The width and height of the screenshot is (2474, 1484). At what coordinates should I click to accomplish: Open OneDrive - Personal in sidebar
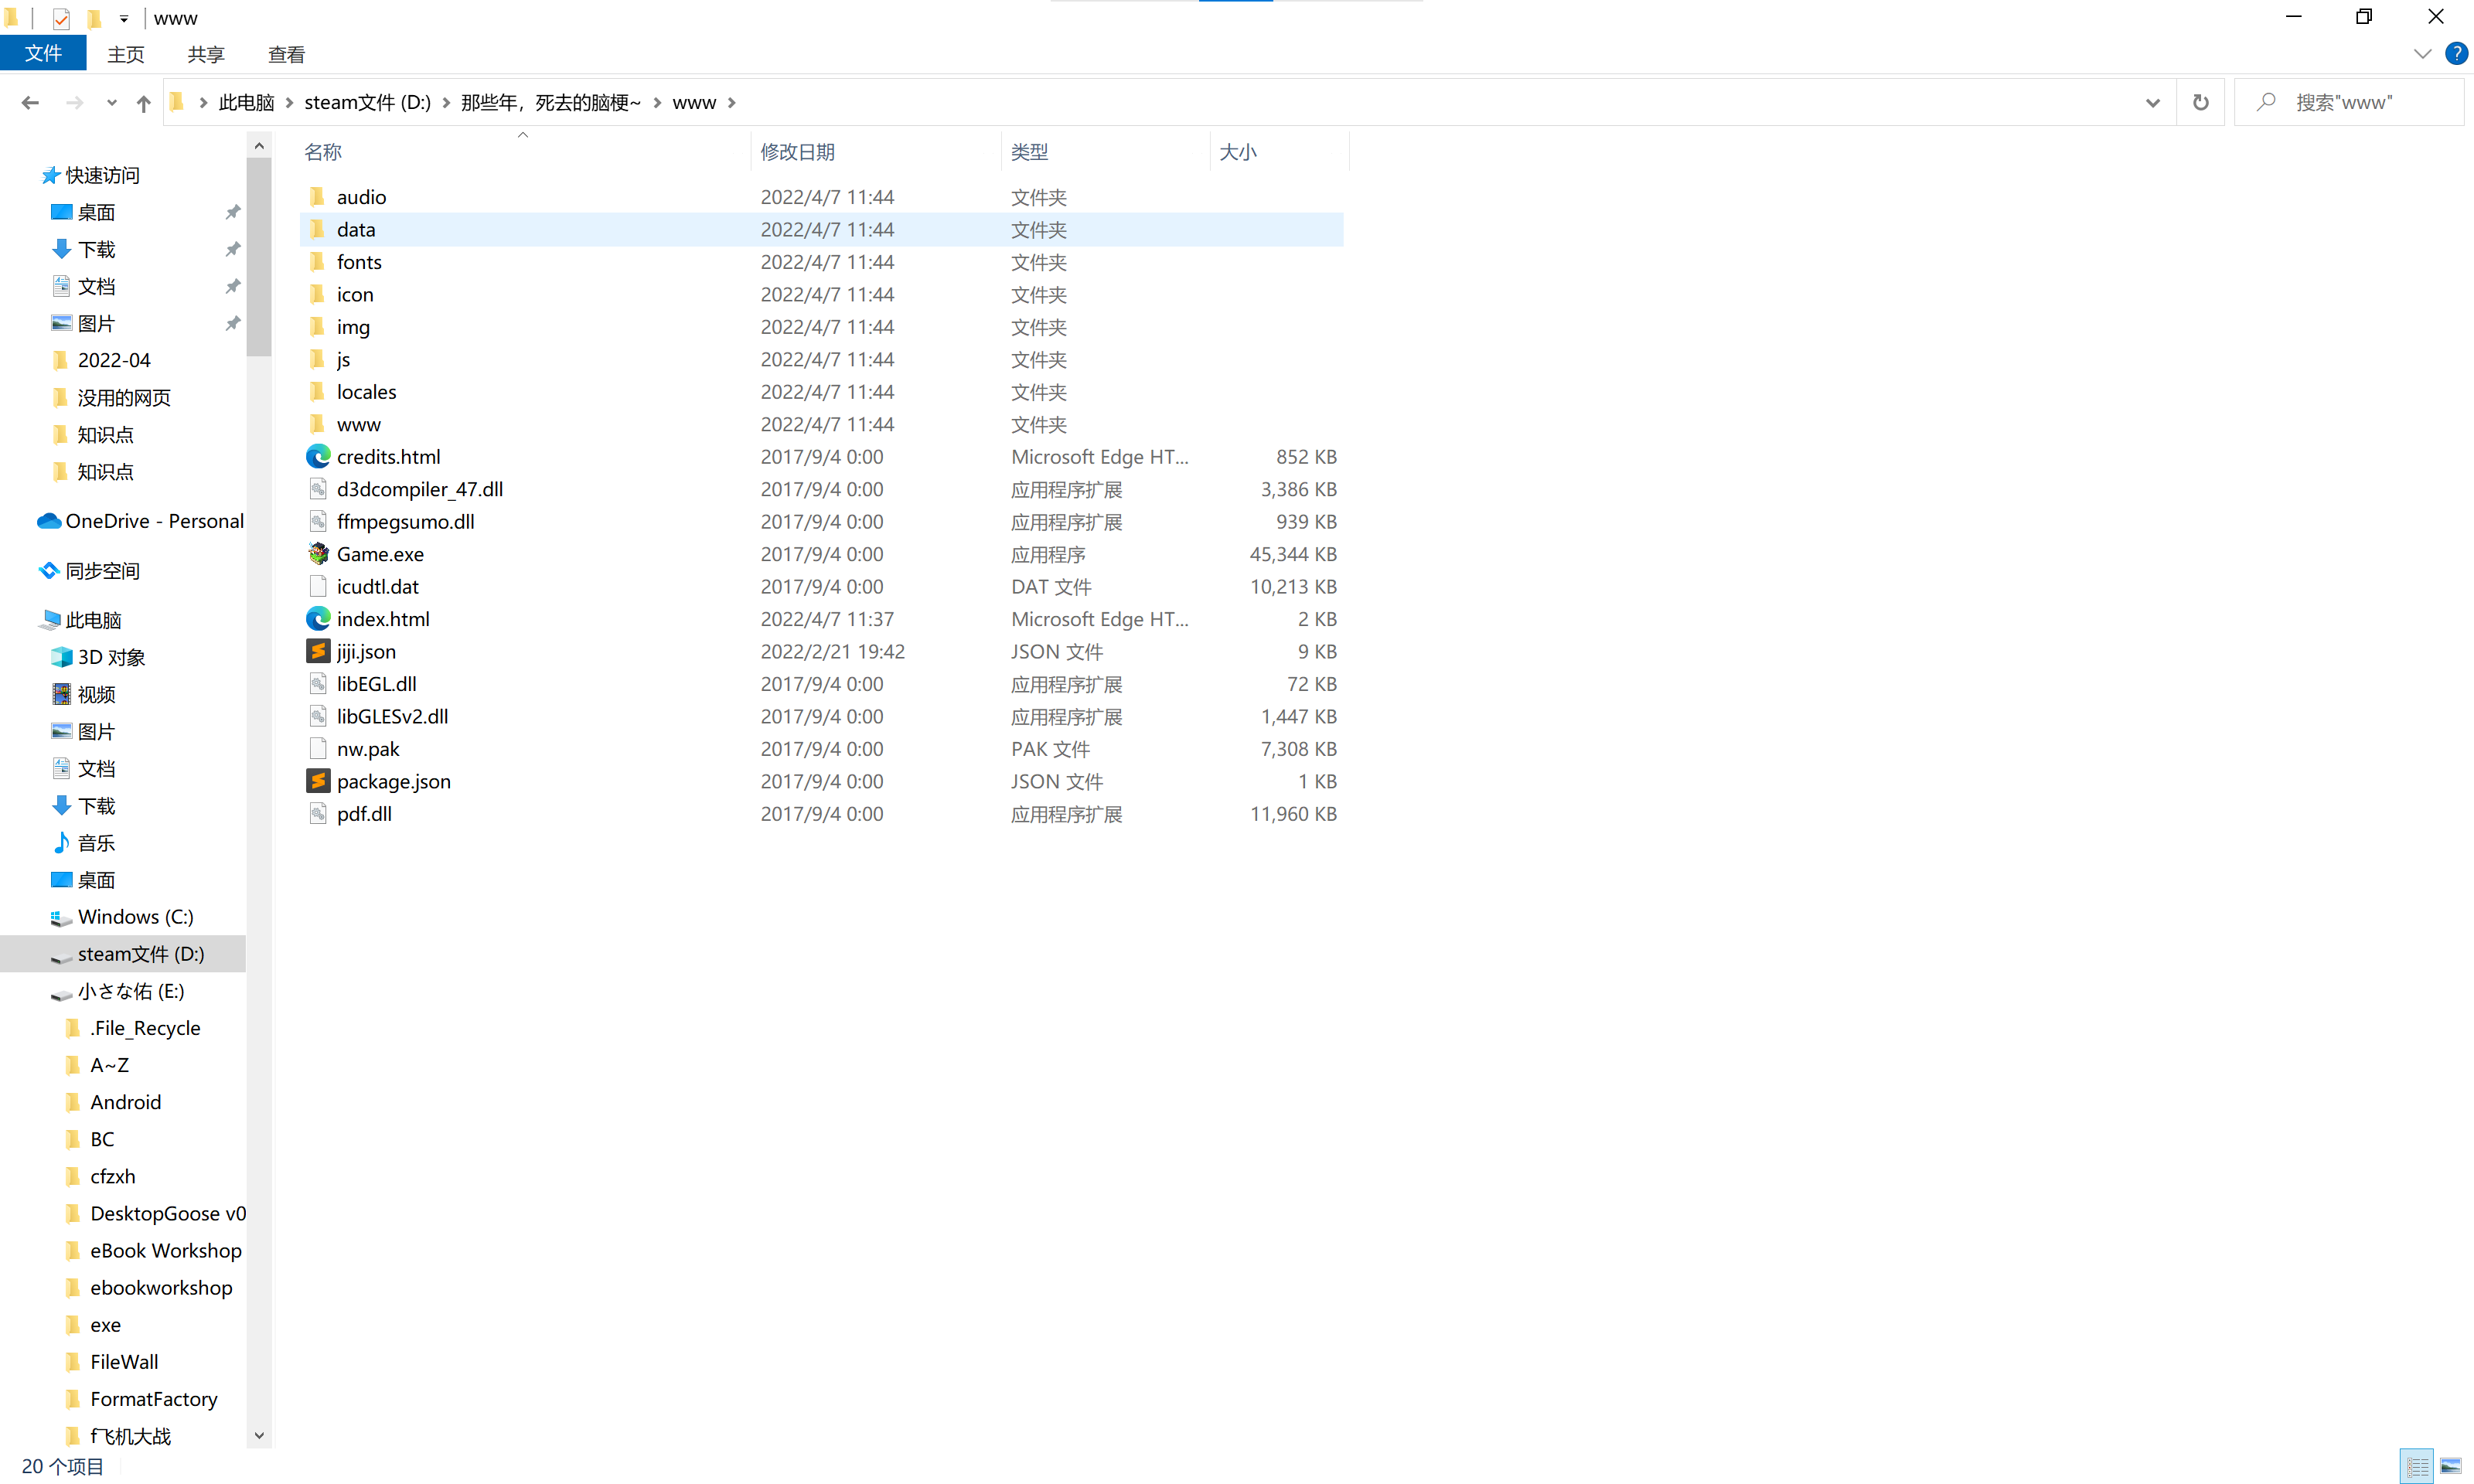(141, 521)
